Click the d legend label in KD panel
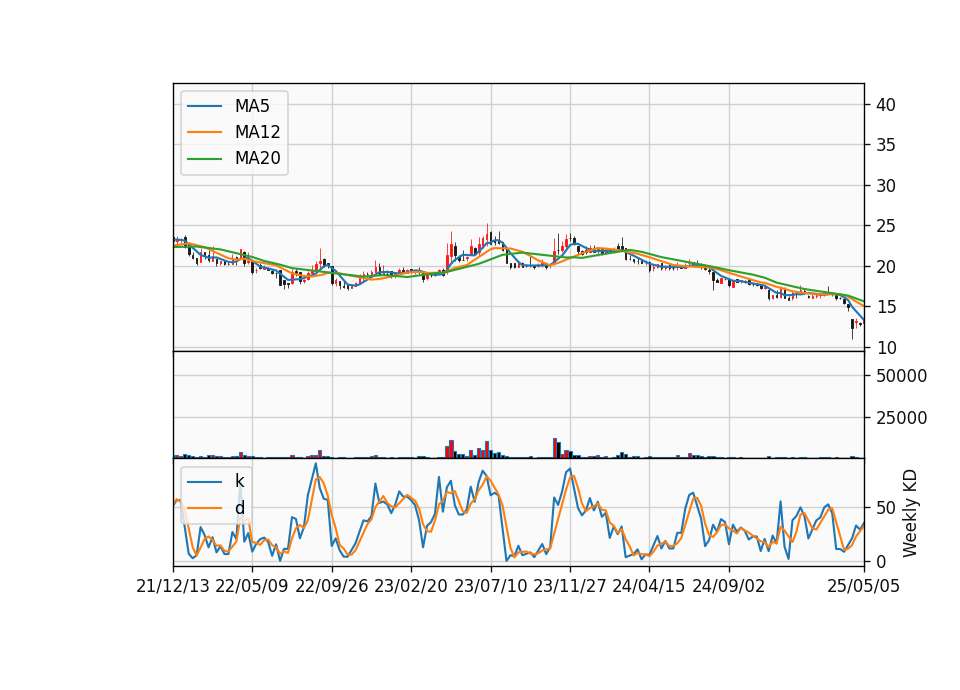Viewport: 960px width, 690px height. 239,508
